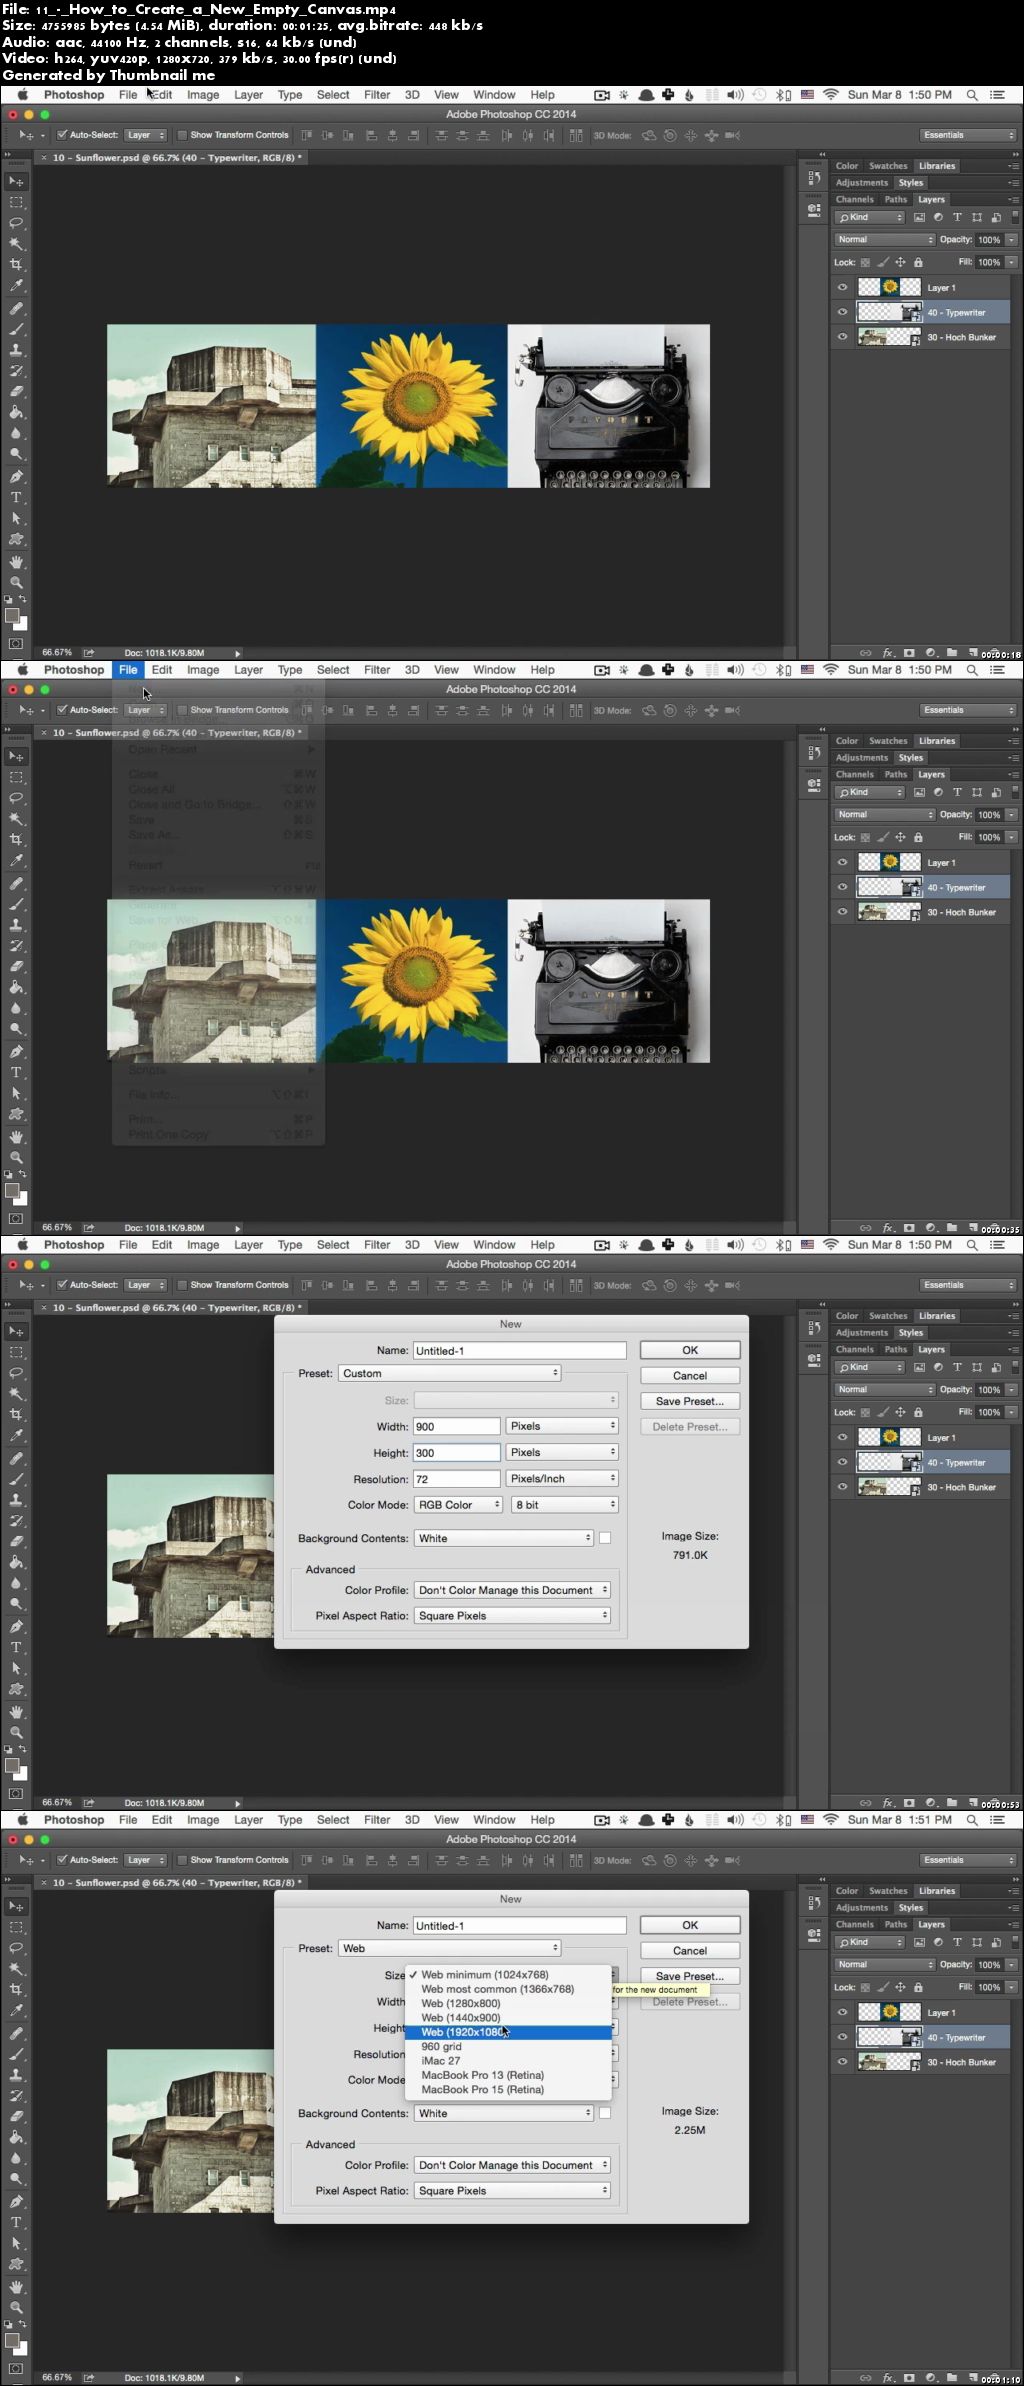Click Cancel in the New dialog with Web preset
1024x2386 pixels.
pos(690,1951)
